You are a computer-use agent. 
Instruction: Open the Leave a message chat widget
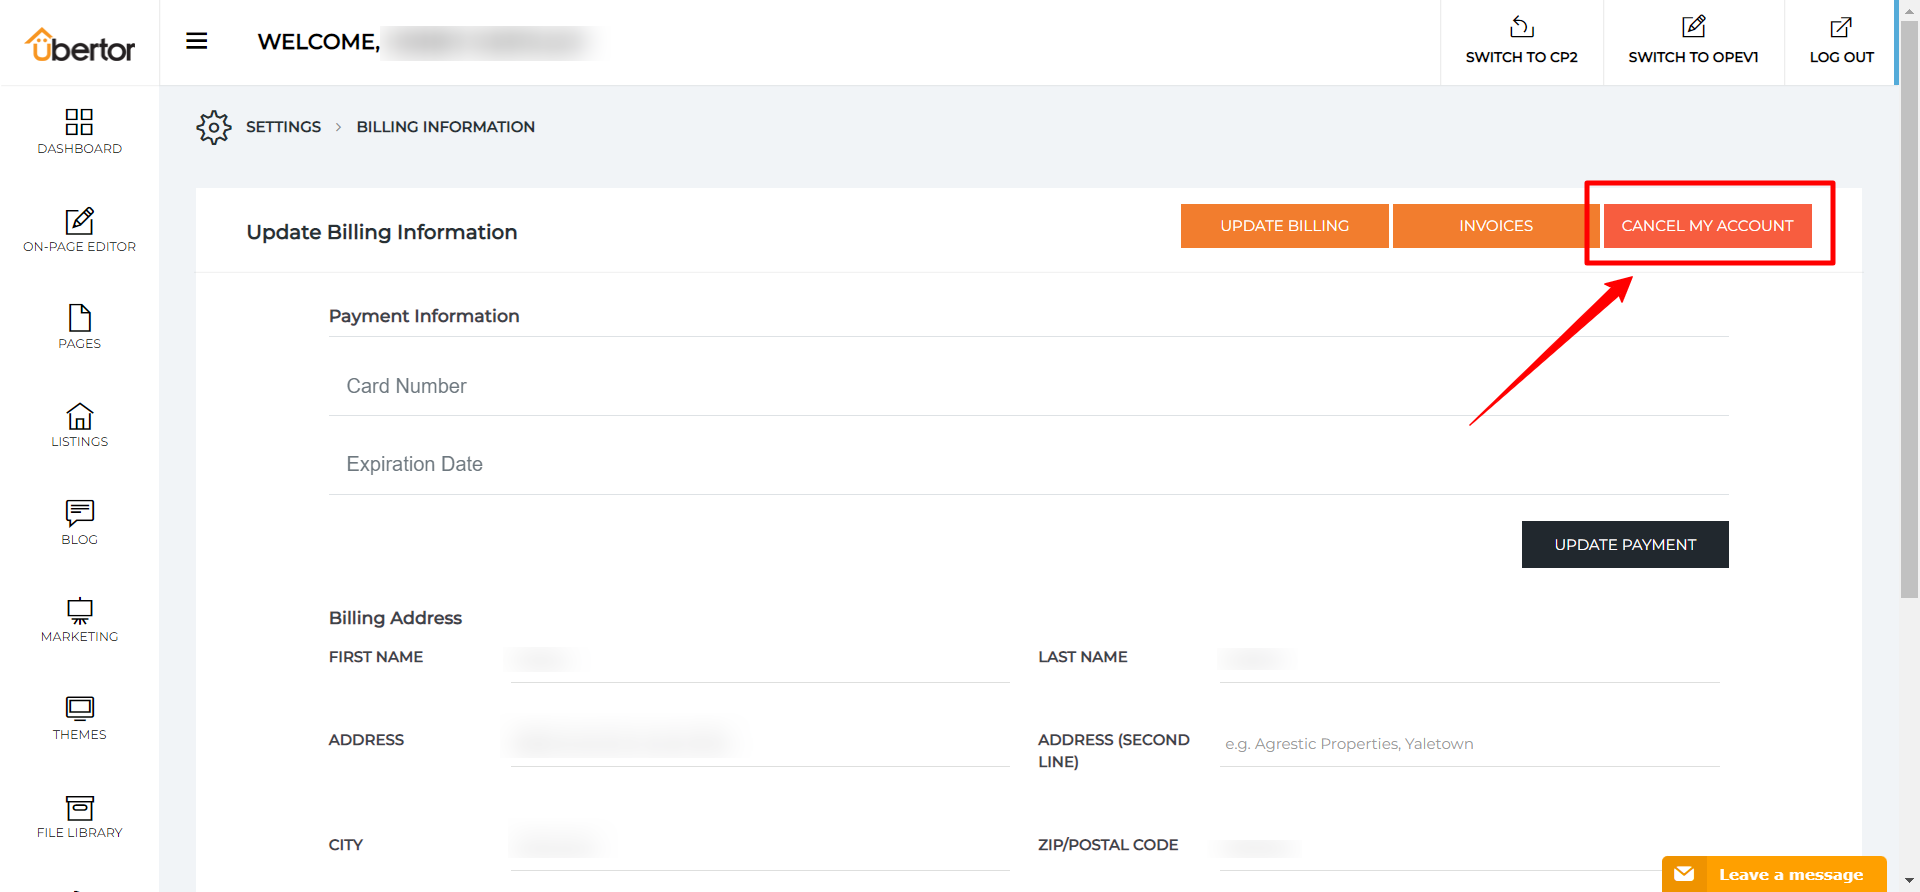[1774, 874]
